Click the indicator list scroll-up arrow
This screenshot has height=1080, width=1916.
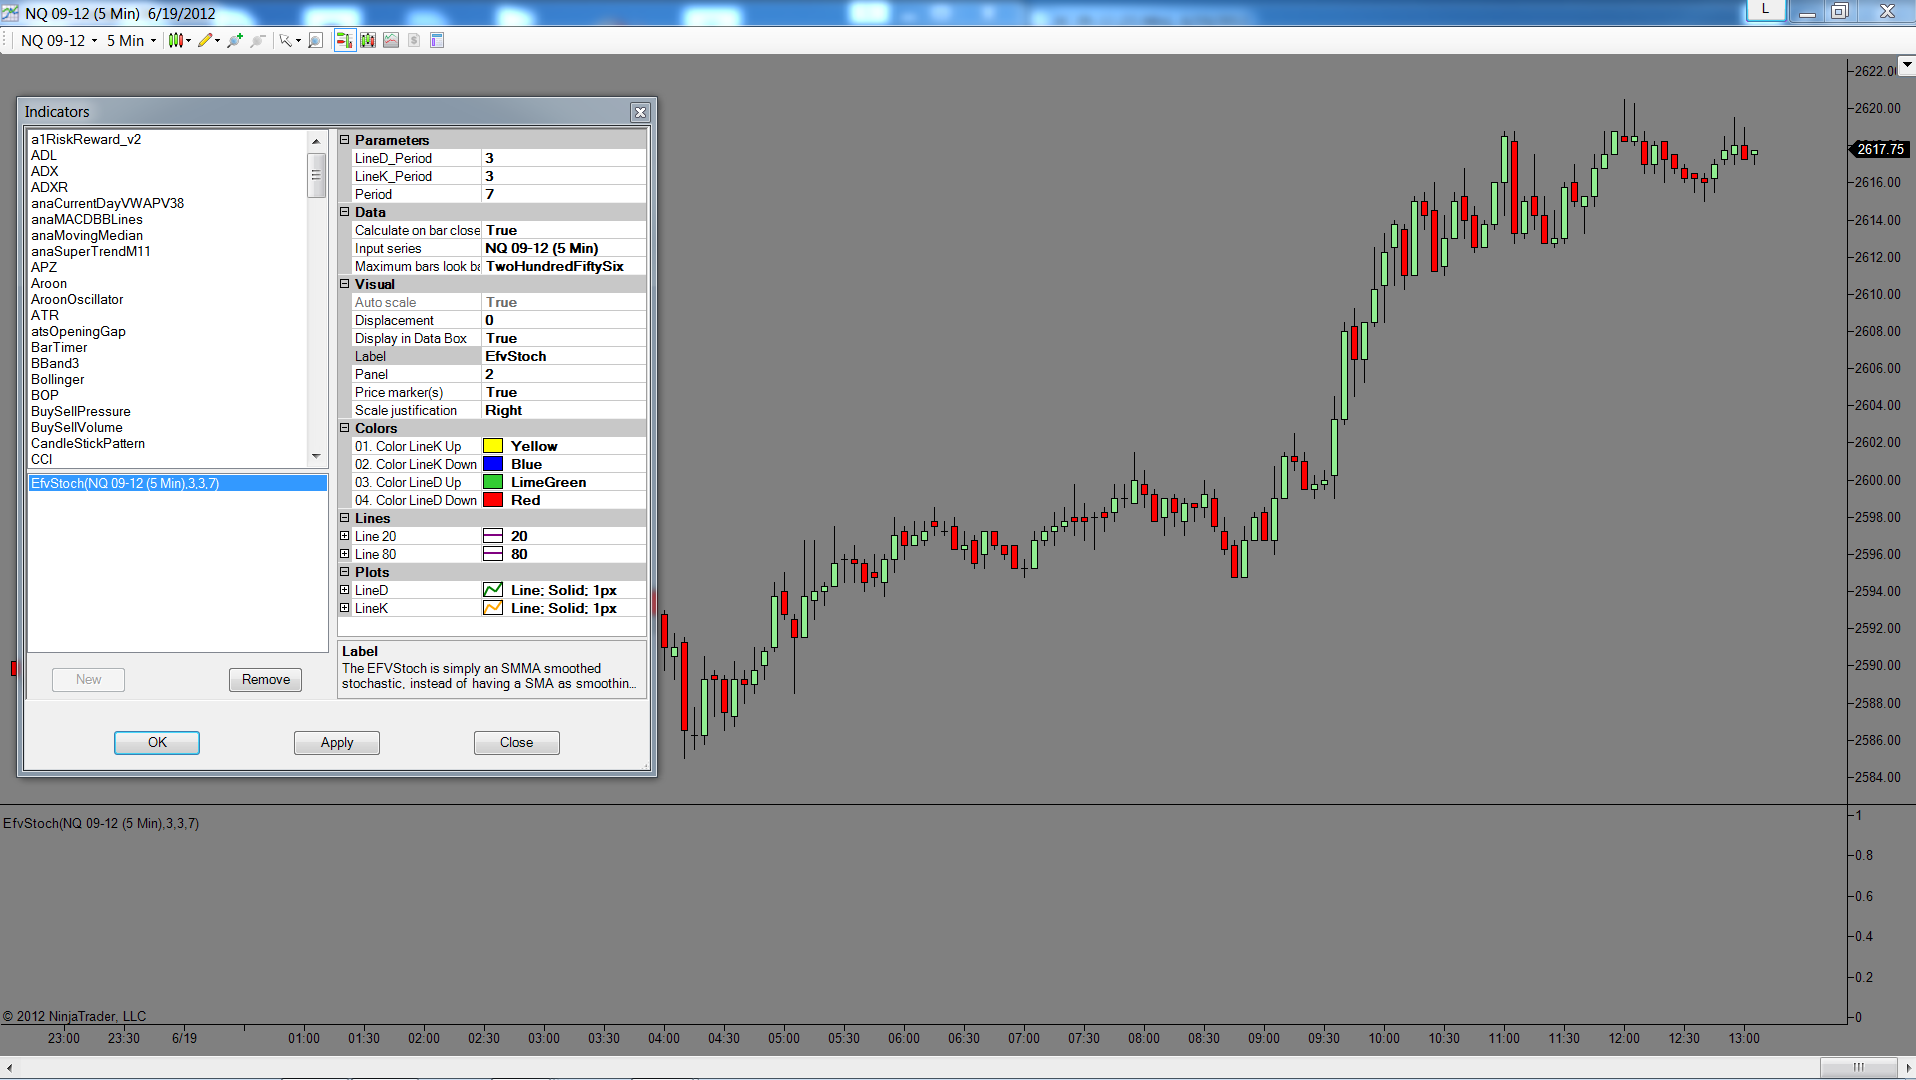pos(316,141)
